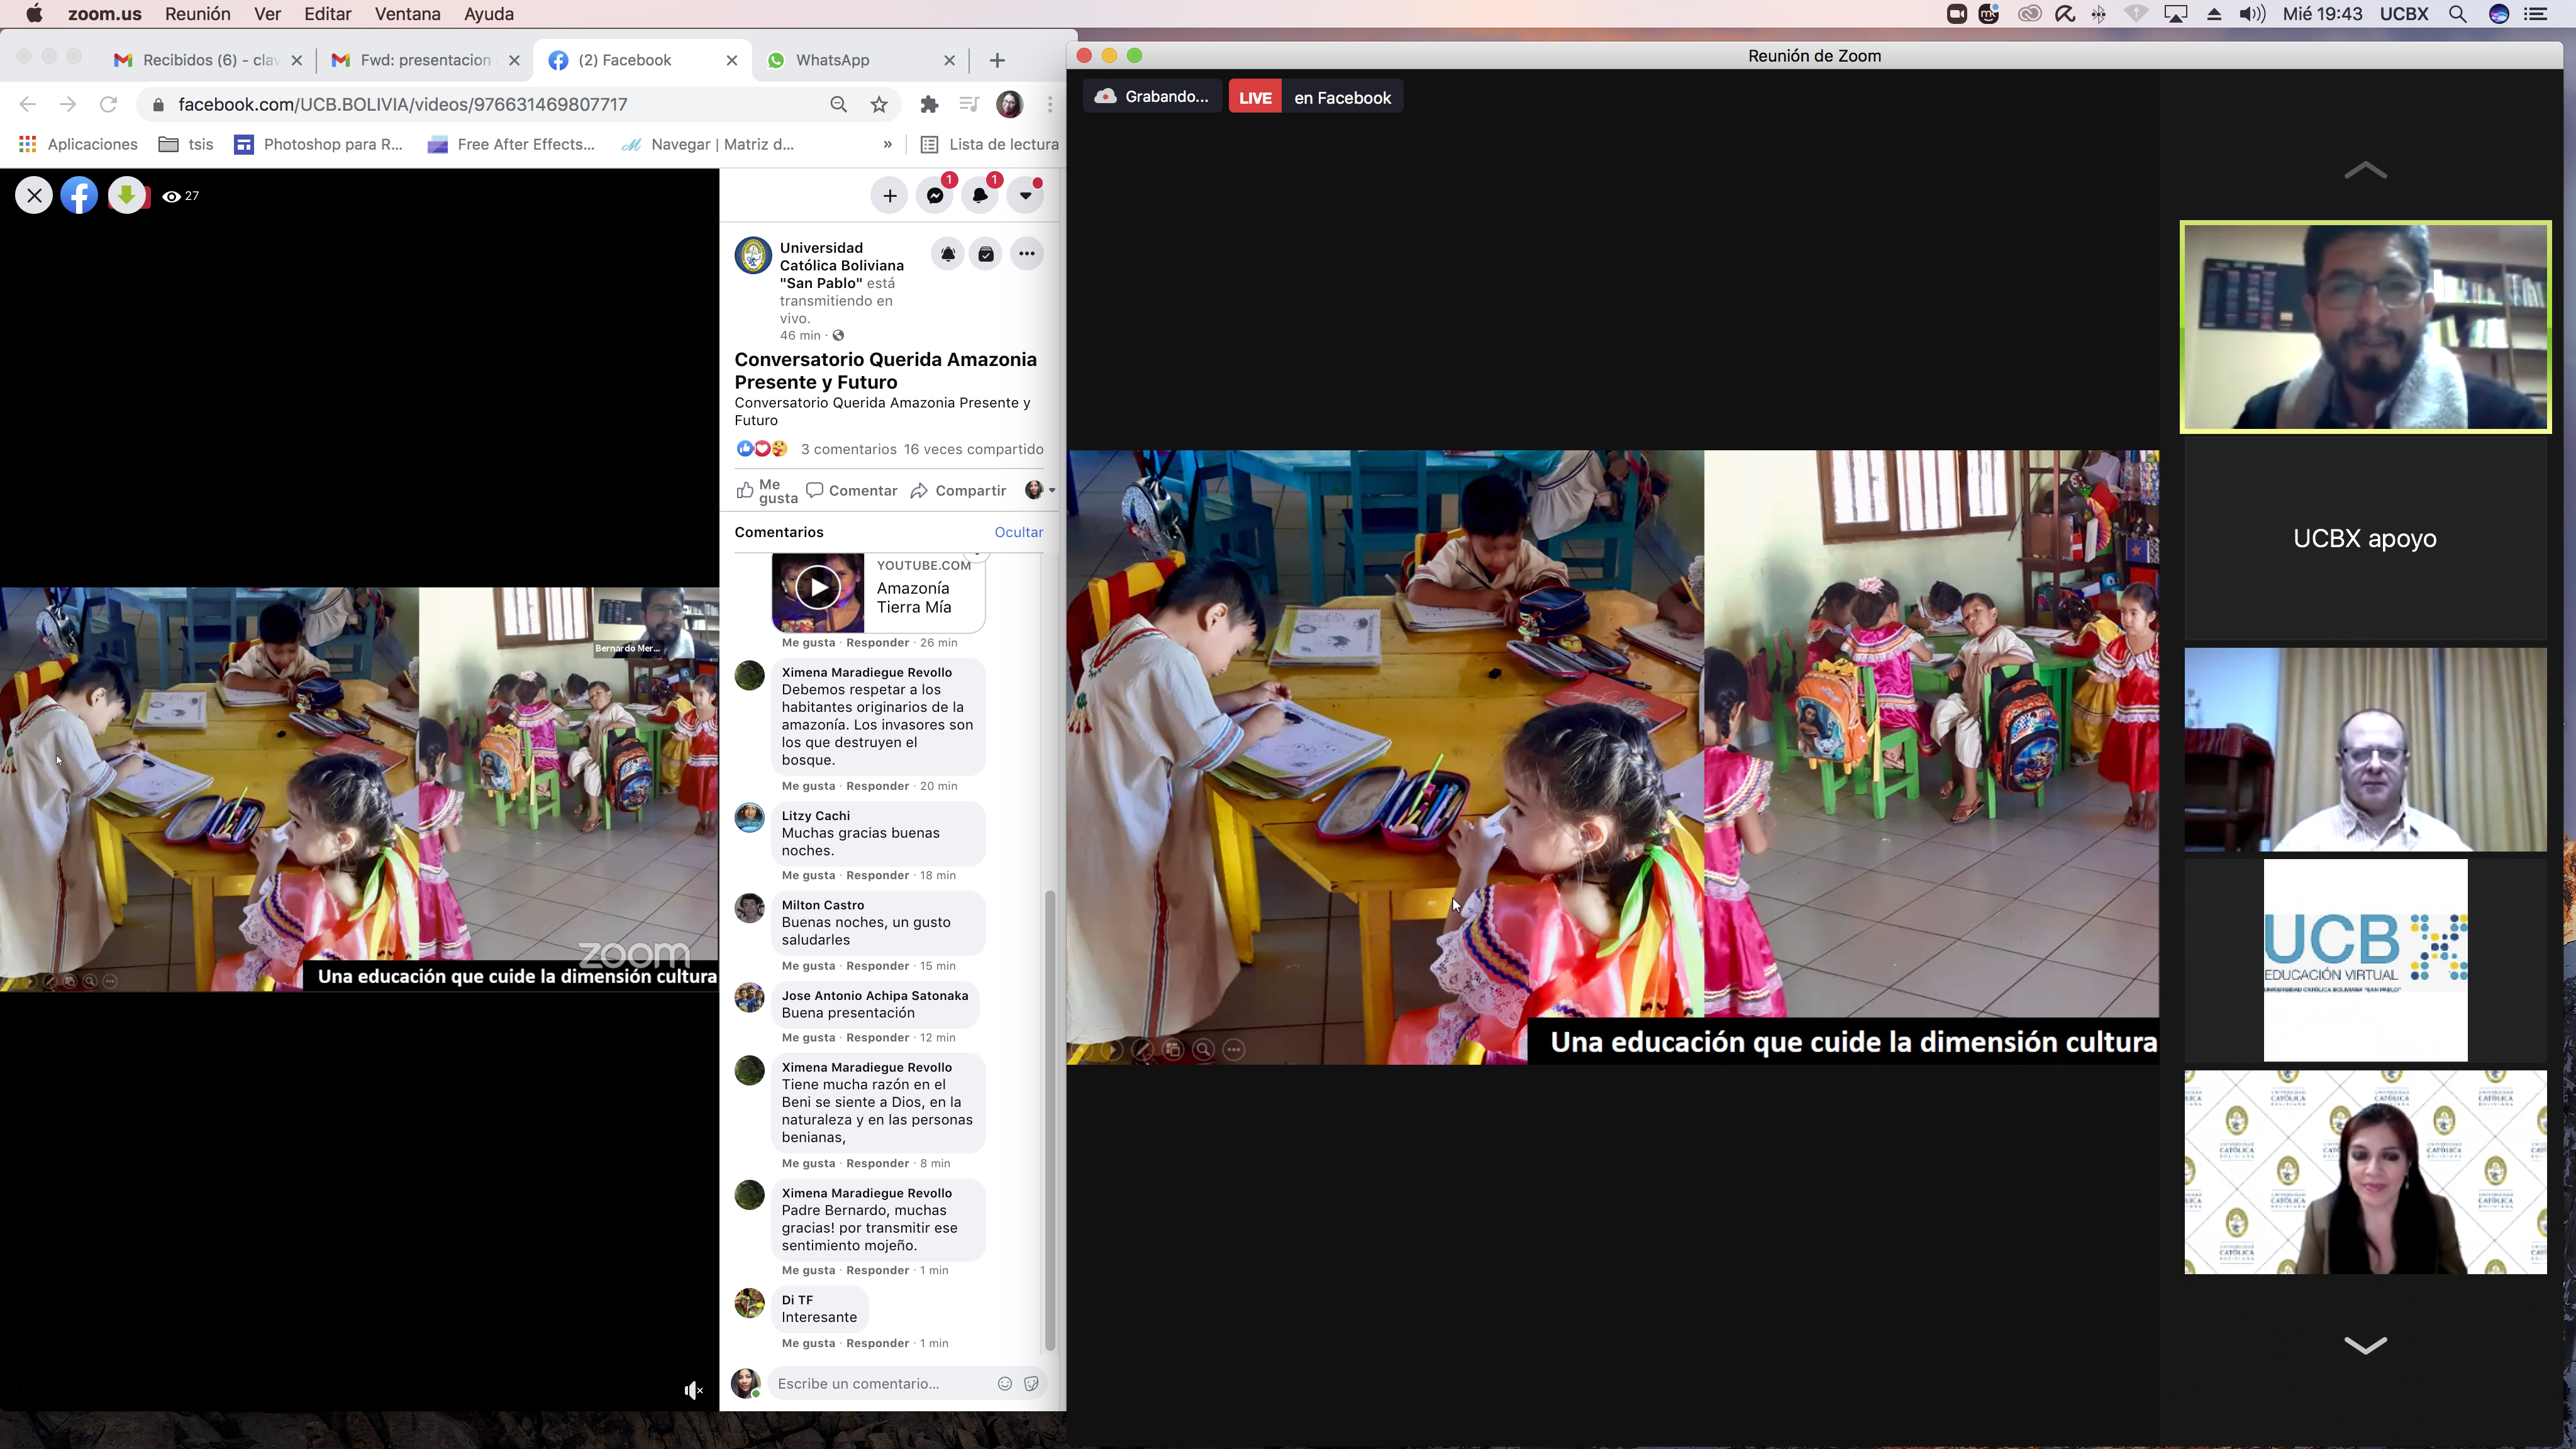This screenshot has width=2576, height=1449.
Task: Click the green download arrow icon
Action: tap(127, 195)
